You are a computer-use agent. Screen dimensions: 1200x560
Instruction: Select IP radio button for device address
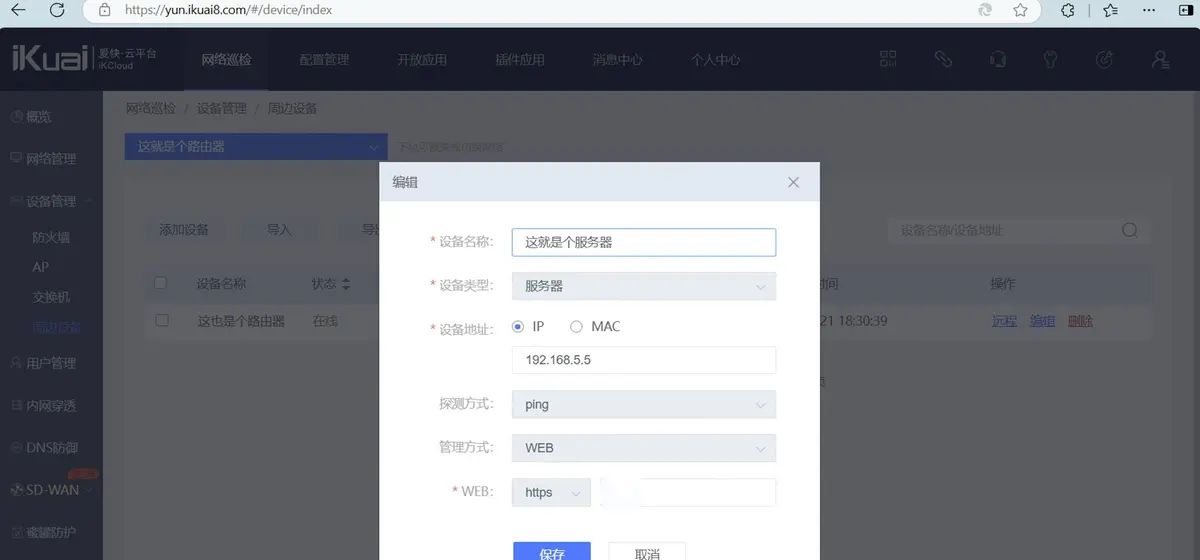click(518, 326)
